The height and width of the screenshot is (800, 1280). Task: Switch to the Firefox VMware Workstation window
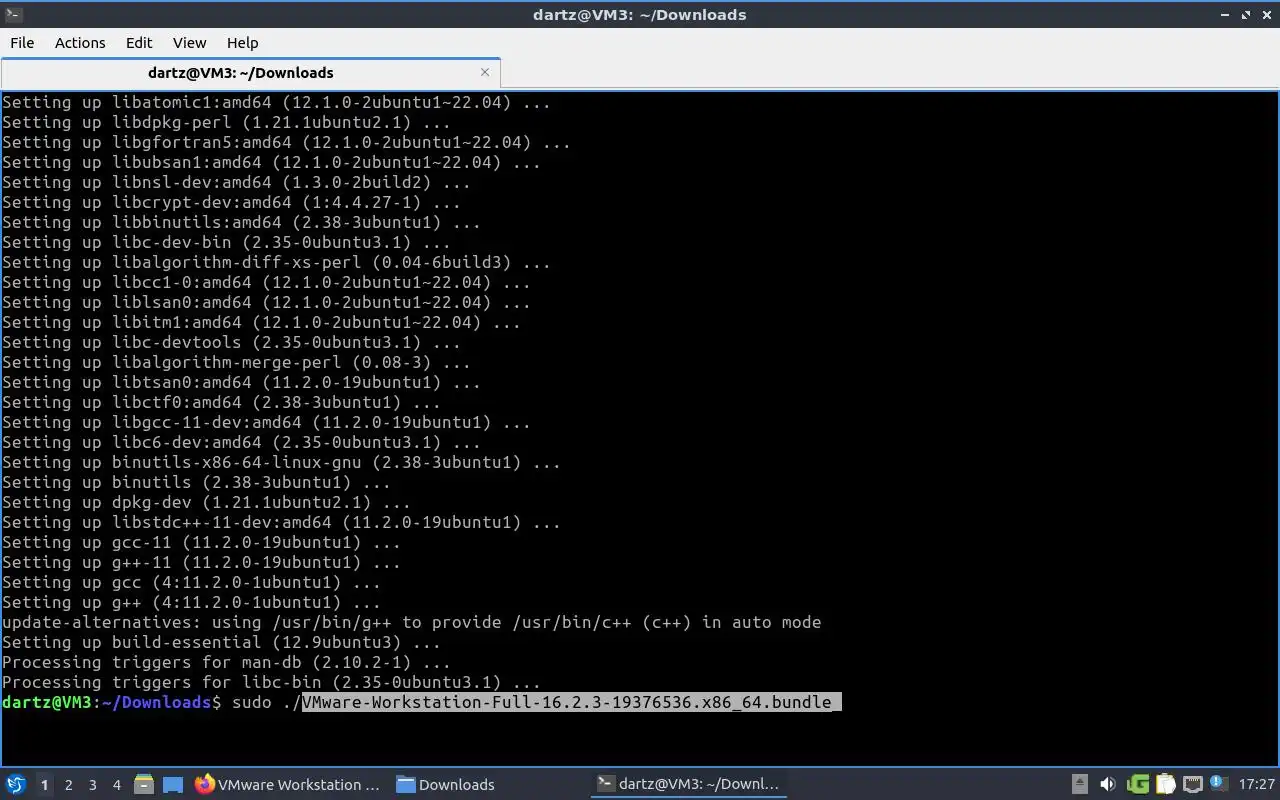coord(288,784)
